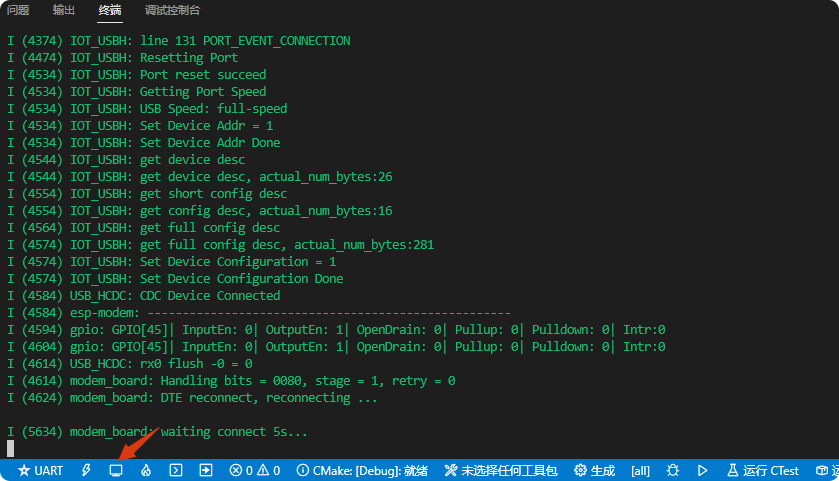Select the 终端 terminal tab
The width and height of the screenshot is (839, 481).
pyautogui.click(x=110, y=10)
